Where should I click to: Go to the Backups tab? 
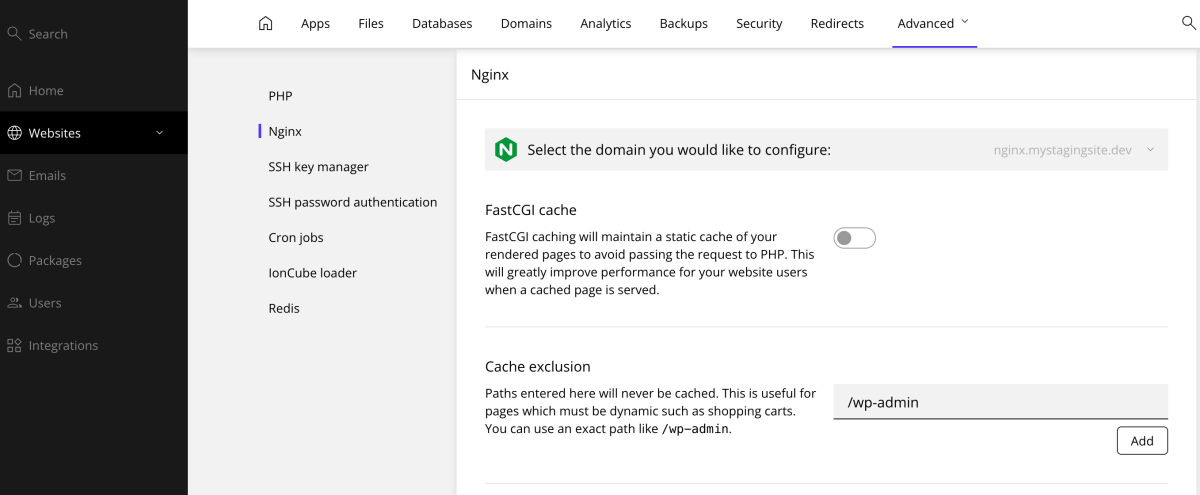[x=683, y=24]
